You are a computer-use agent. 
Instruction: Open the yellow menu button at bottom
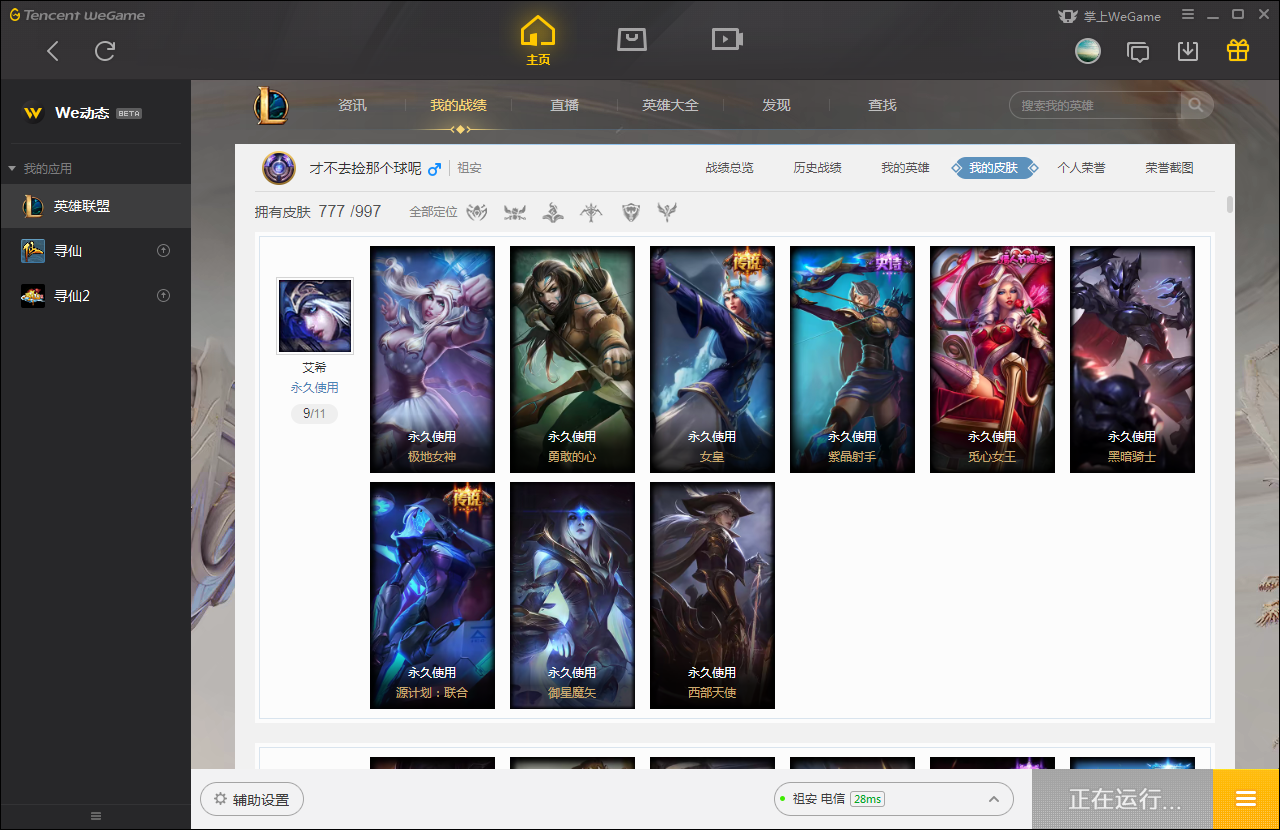(x=1246, y=800)
